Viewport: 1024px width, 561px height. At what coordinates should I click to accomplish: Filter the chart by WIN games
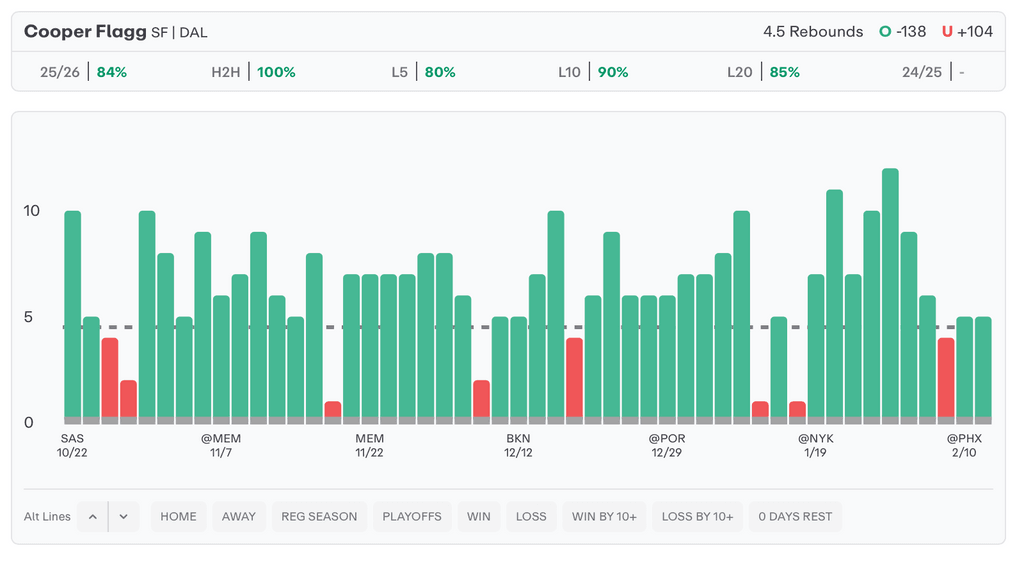point(479,517)
